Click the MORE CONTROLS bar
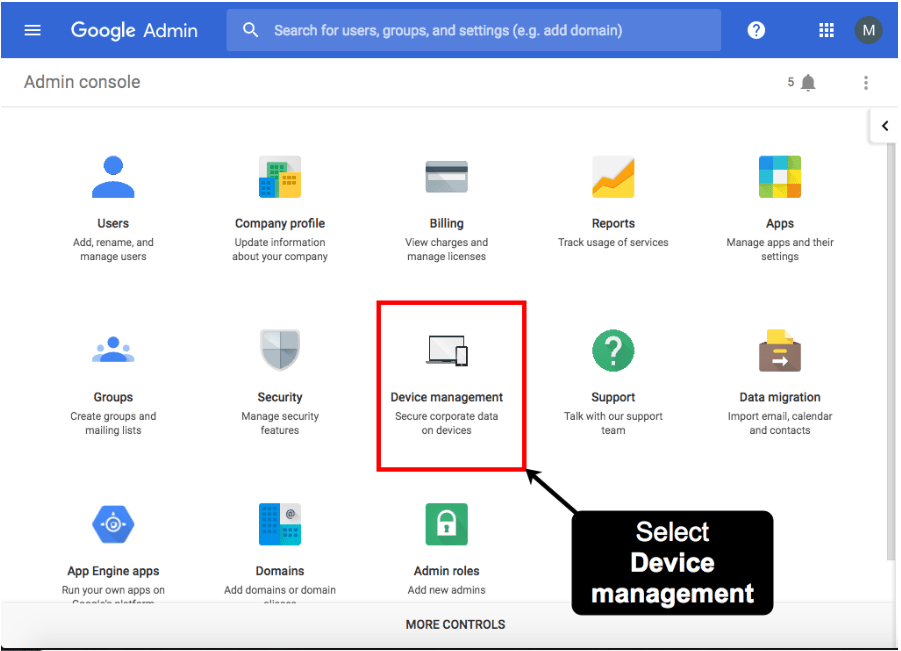901x651 pixels. point(455,625)
